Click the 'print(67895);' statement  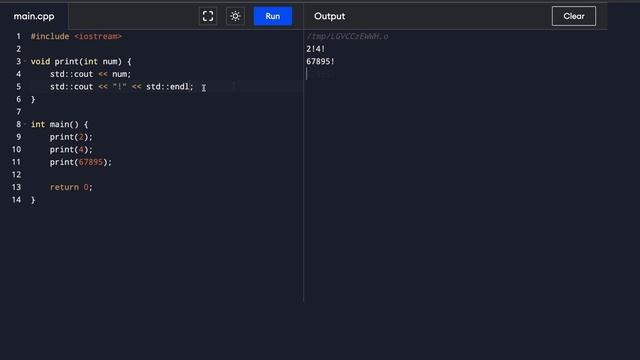pos(81,162)
